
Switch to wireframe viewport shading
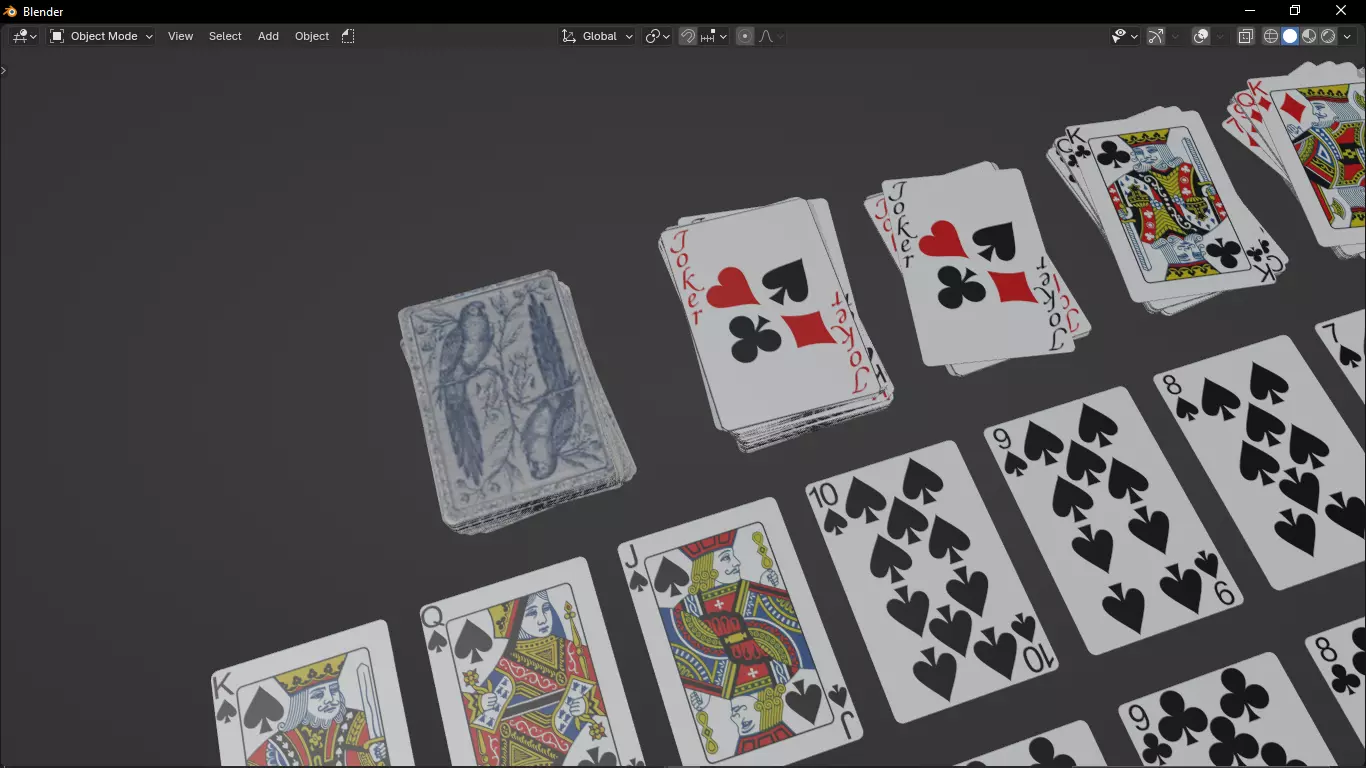point(1271,36)
